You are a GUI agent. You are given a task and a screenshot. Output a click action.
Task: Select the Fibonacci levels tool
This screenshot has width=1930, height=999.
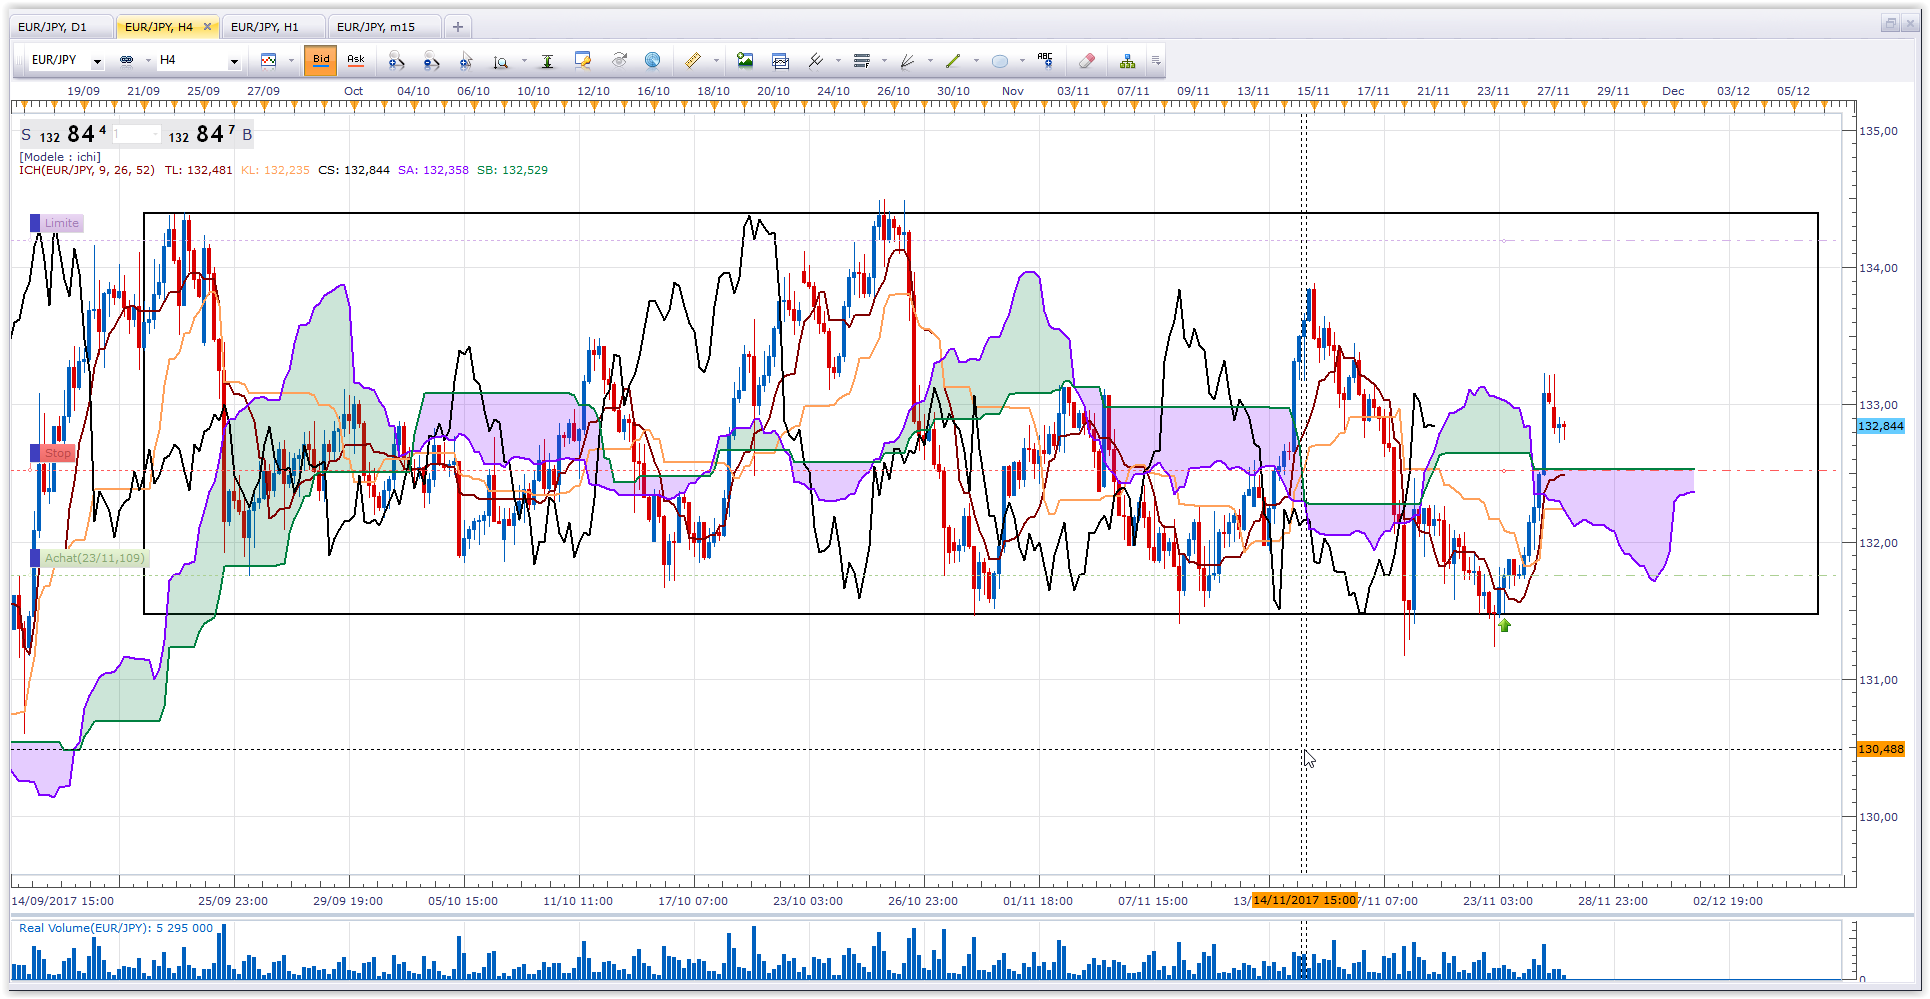click(861, 61)
